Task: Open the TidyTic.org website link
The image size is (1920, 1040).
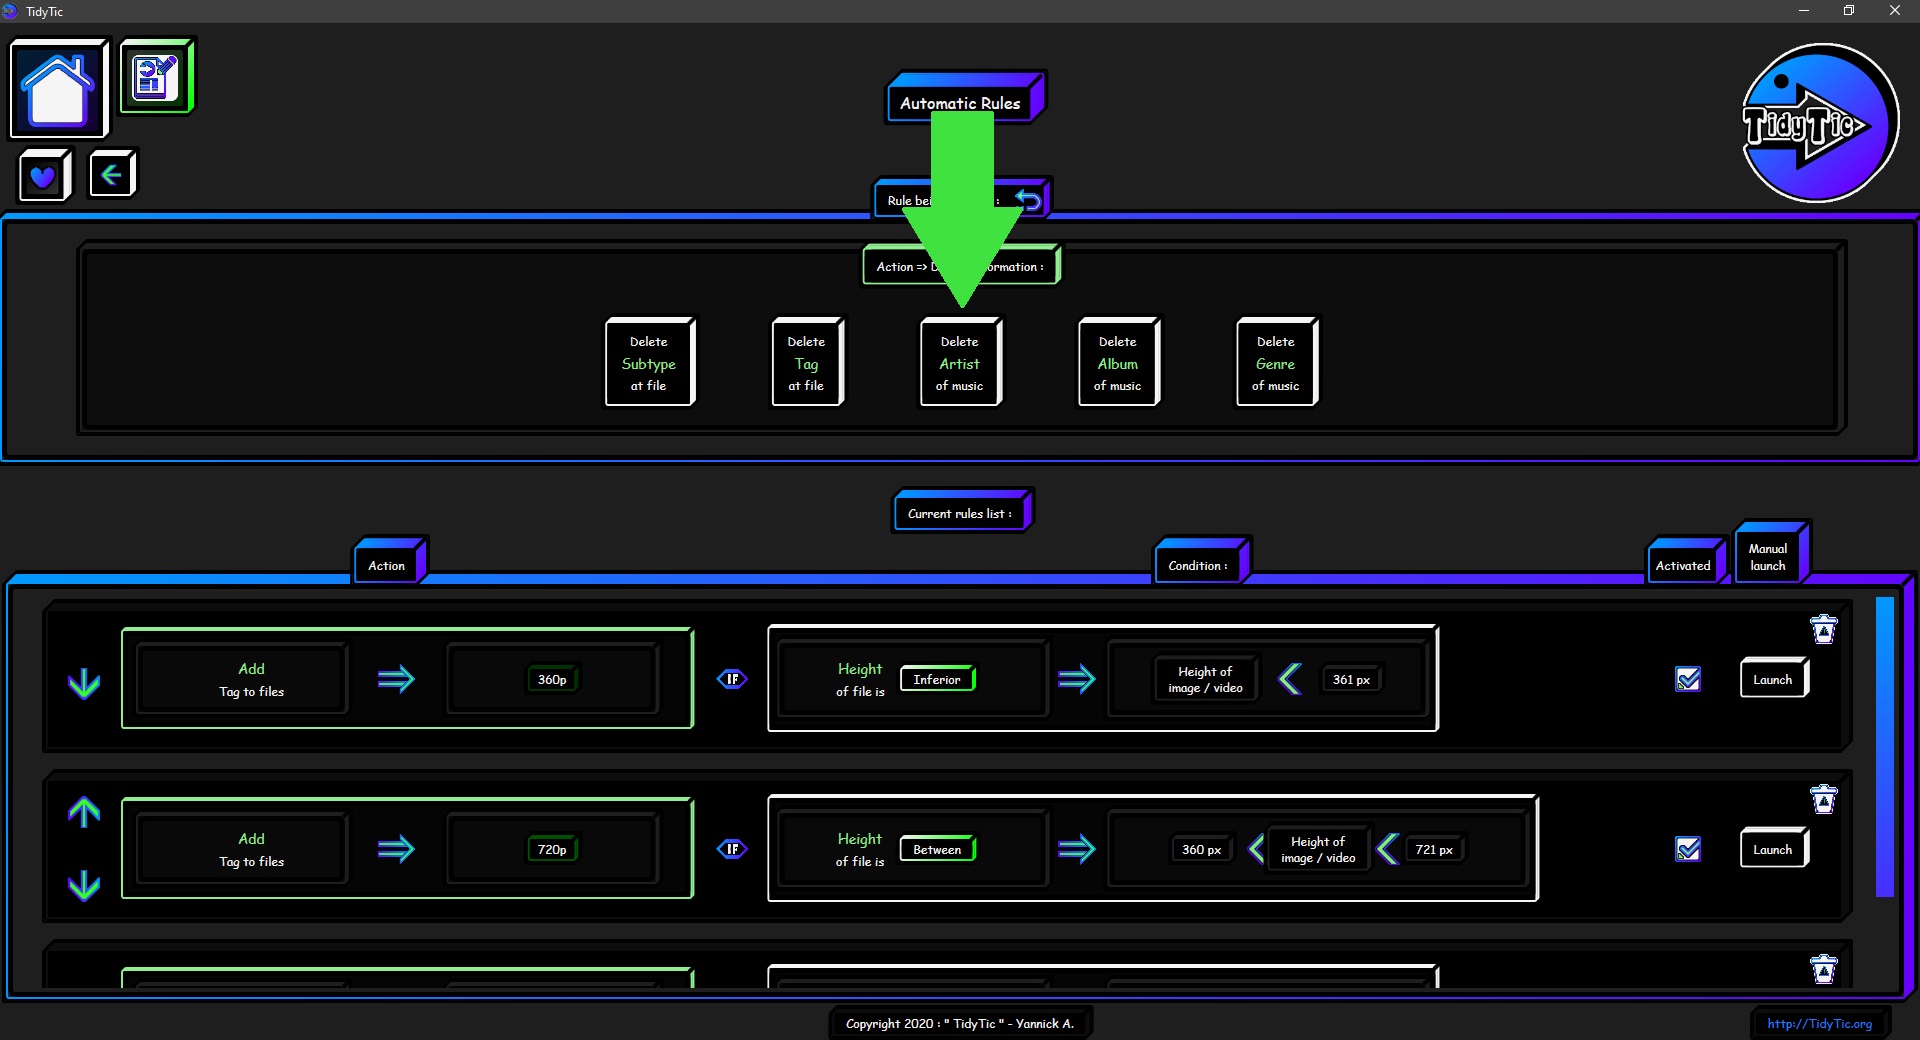Action: click(x=1819, y=1023)
